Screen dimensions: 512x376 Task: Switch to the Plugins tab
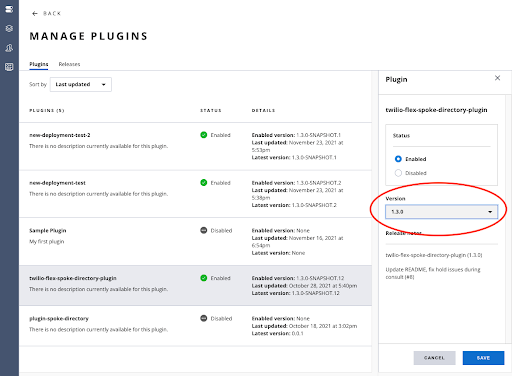coord(39,64)
